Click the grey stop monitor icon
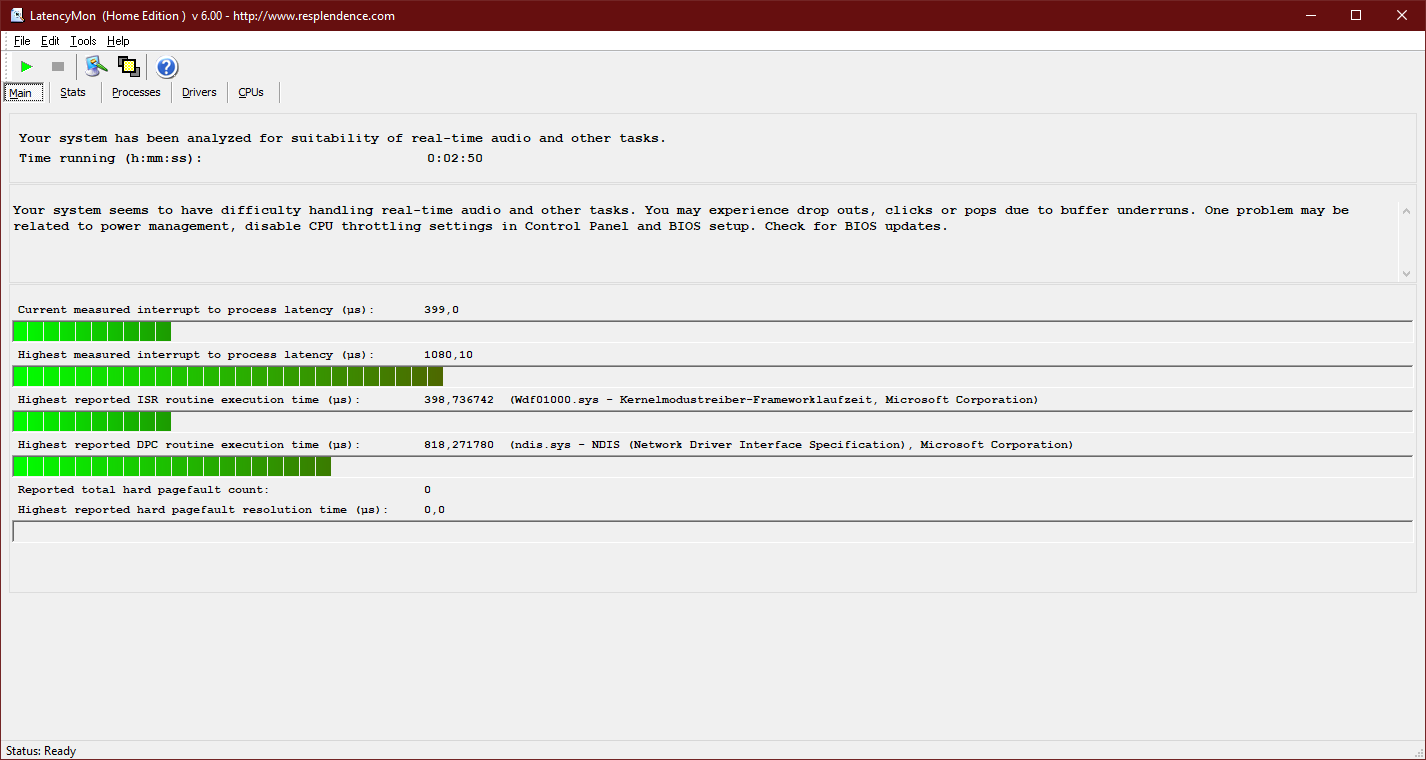The width and height of the screenshot is (1426, 760). pos(58,66)
